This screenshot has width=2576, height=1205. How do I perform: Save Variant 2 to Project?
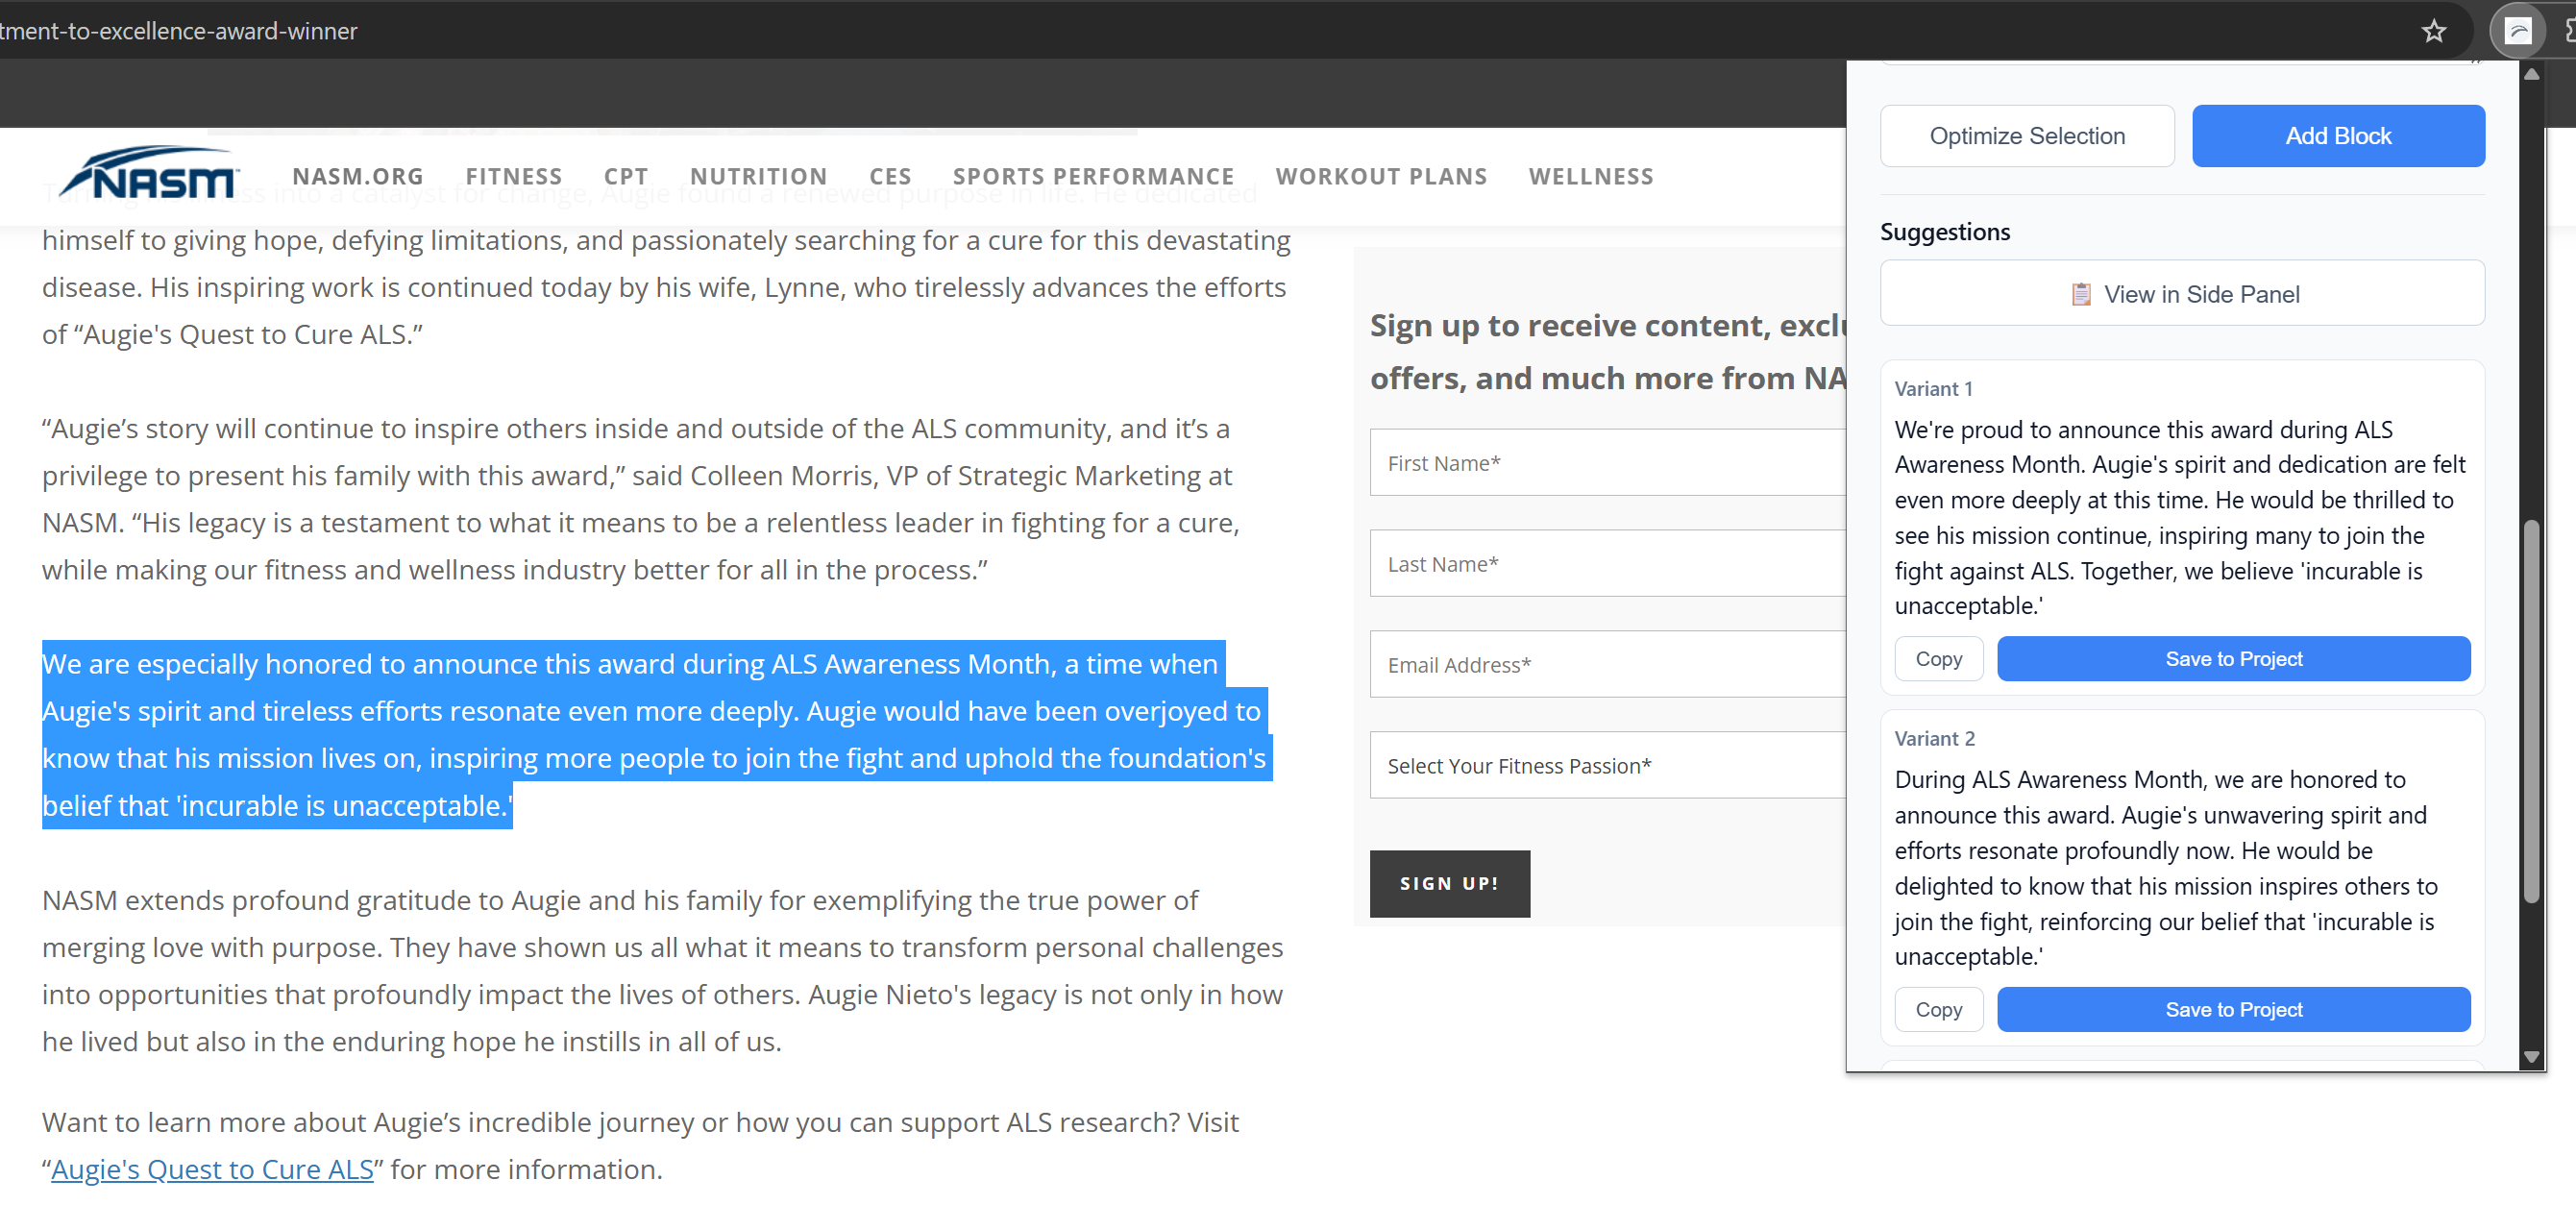pyautogui.click(x=2233, y=1009)
